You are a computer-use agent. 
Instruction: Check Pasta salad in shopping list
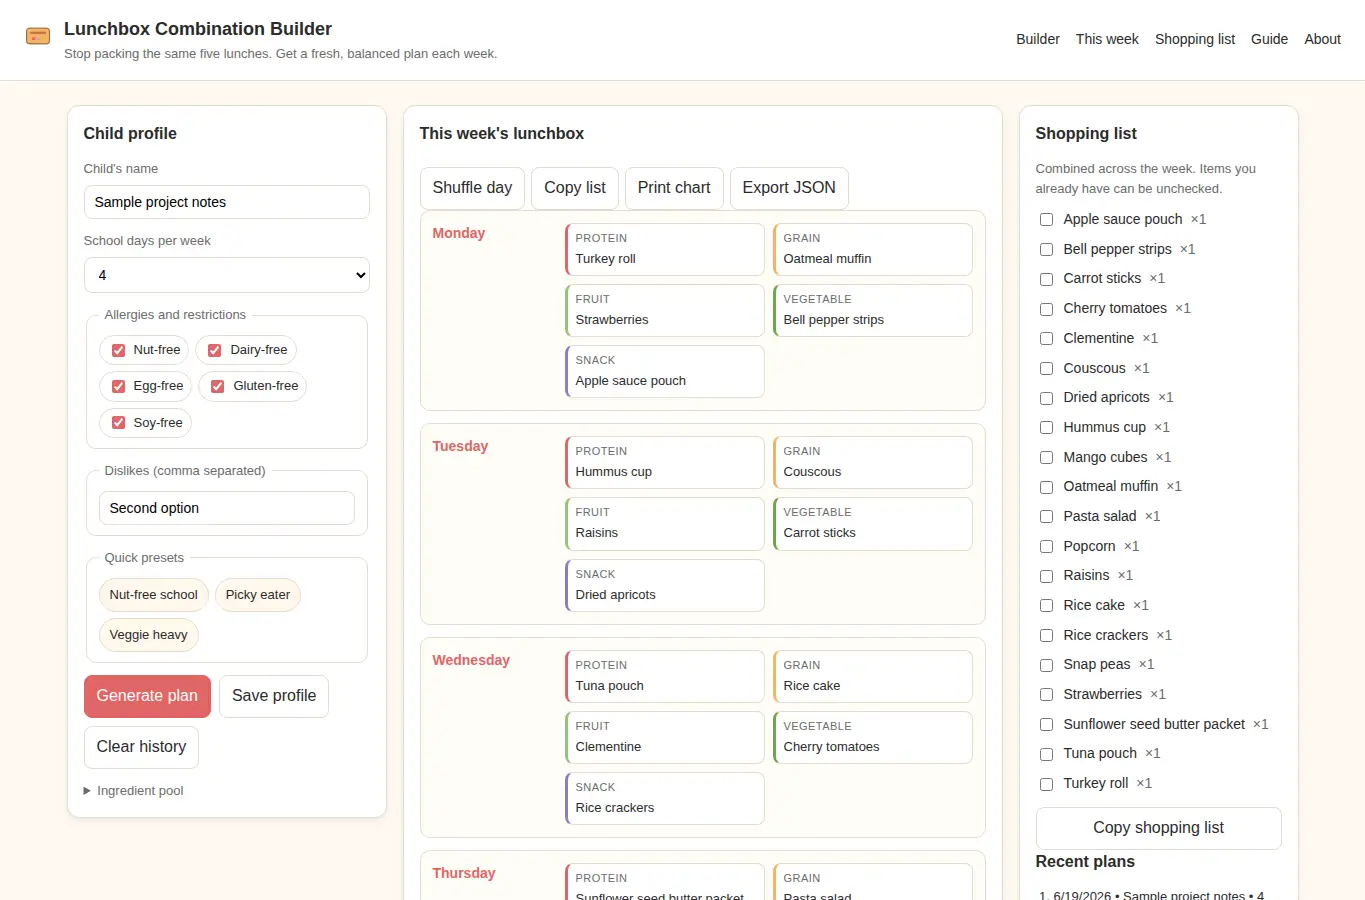click(x=1046, y=516)
